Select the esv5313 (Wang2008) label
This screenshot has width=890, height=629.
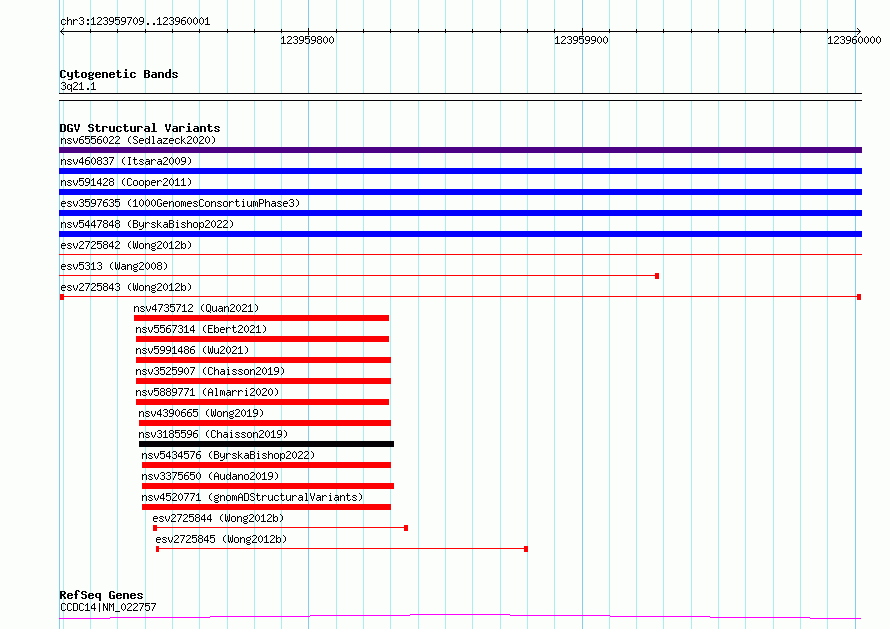click(x=114, y=266)
